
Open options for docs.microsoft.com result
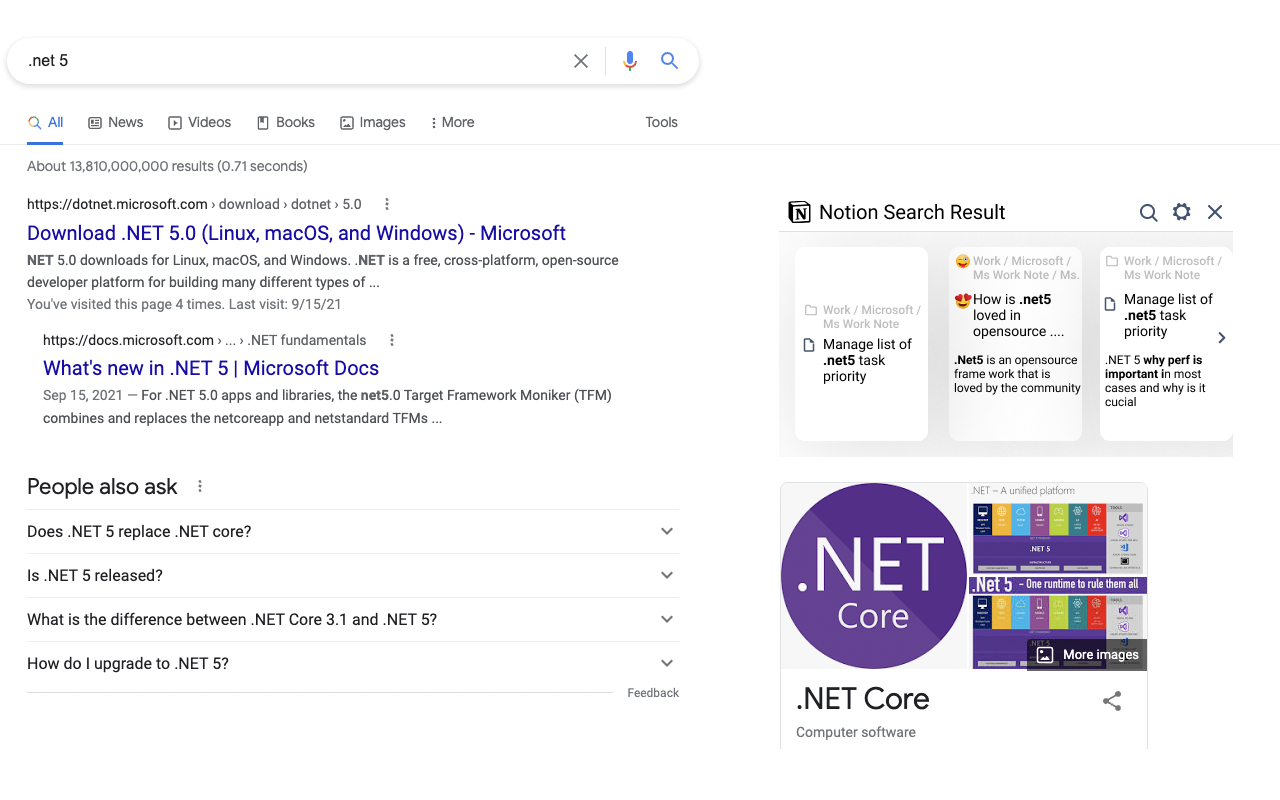point(392,340)
